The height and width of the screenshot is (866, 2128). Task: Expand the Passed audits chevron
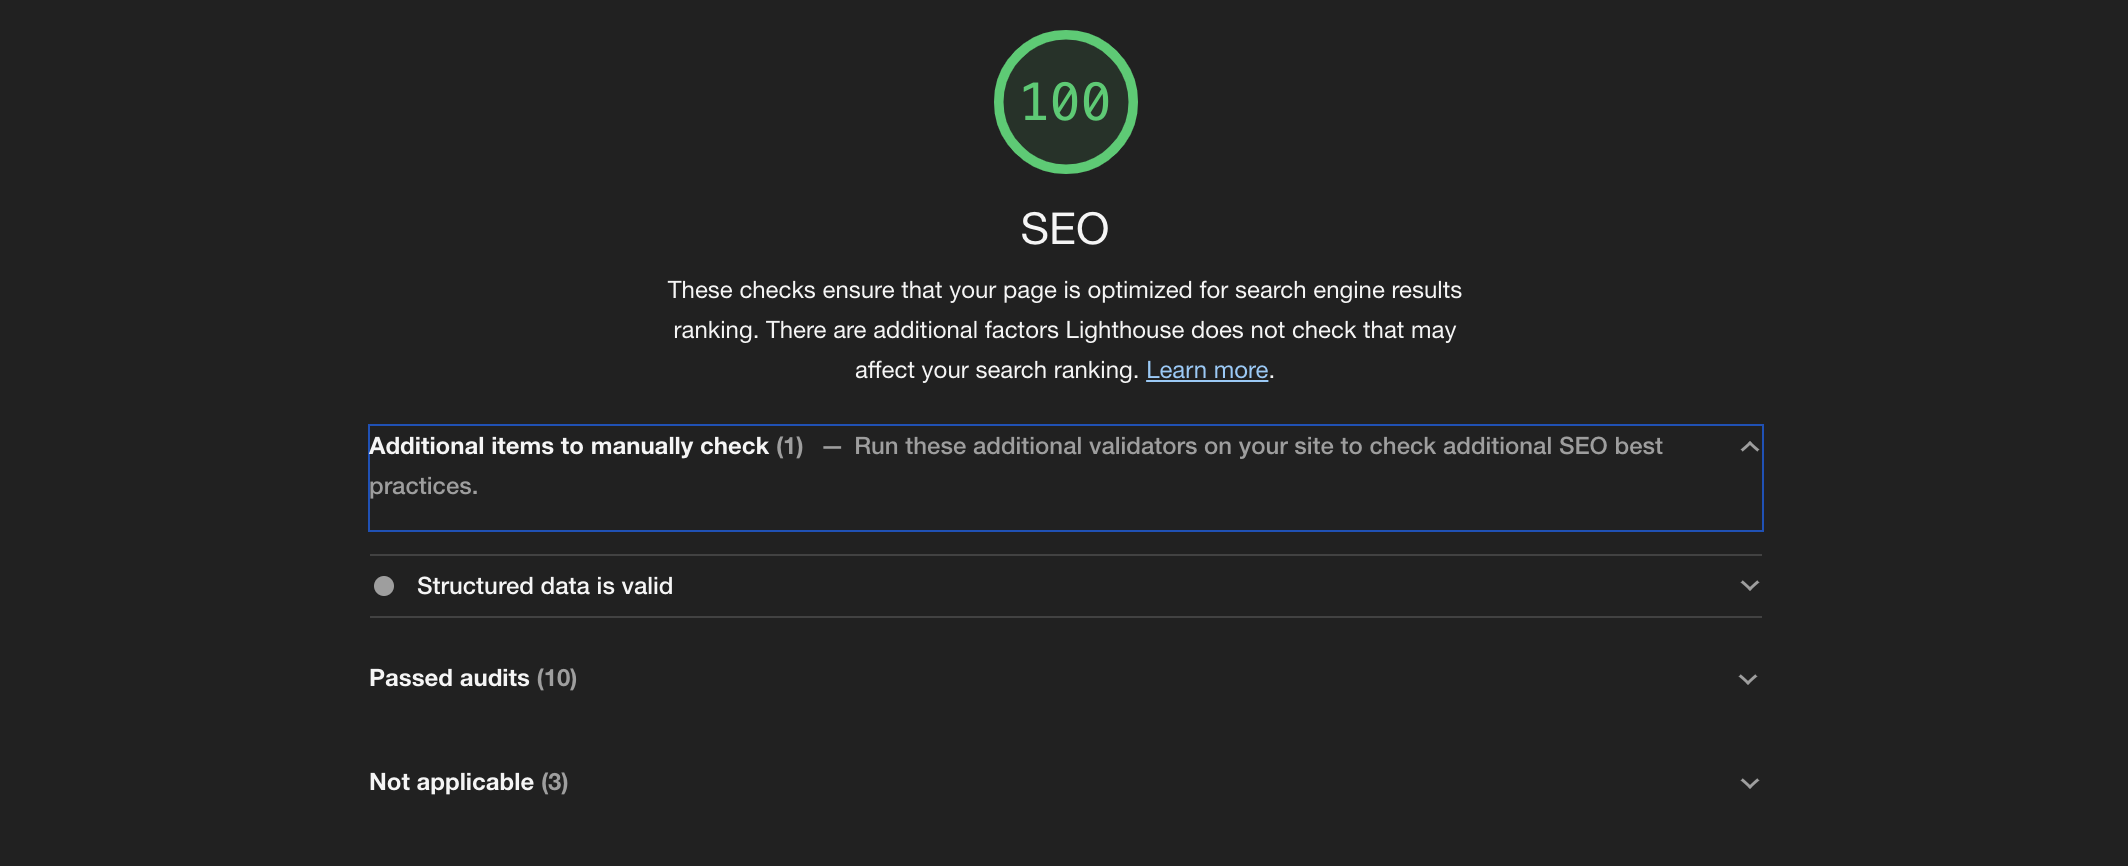(1748, 679)
